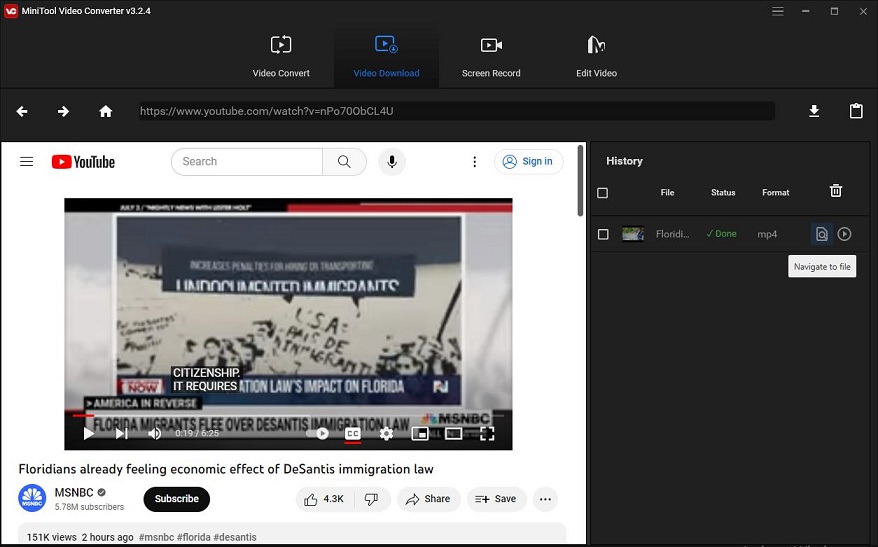Click the #msnbc hashtag link
This screenshot has height=547, width=878.
[156, 537]
